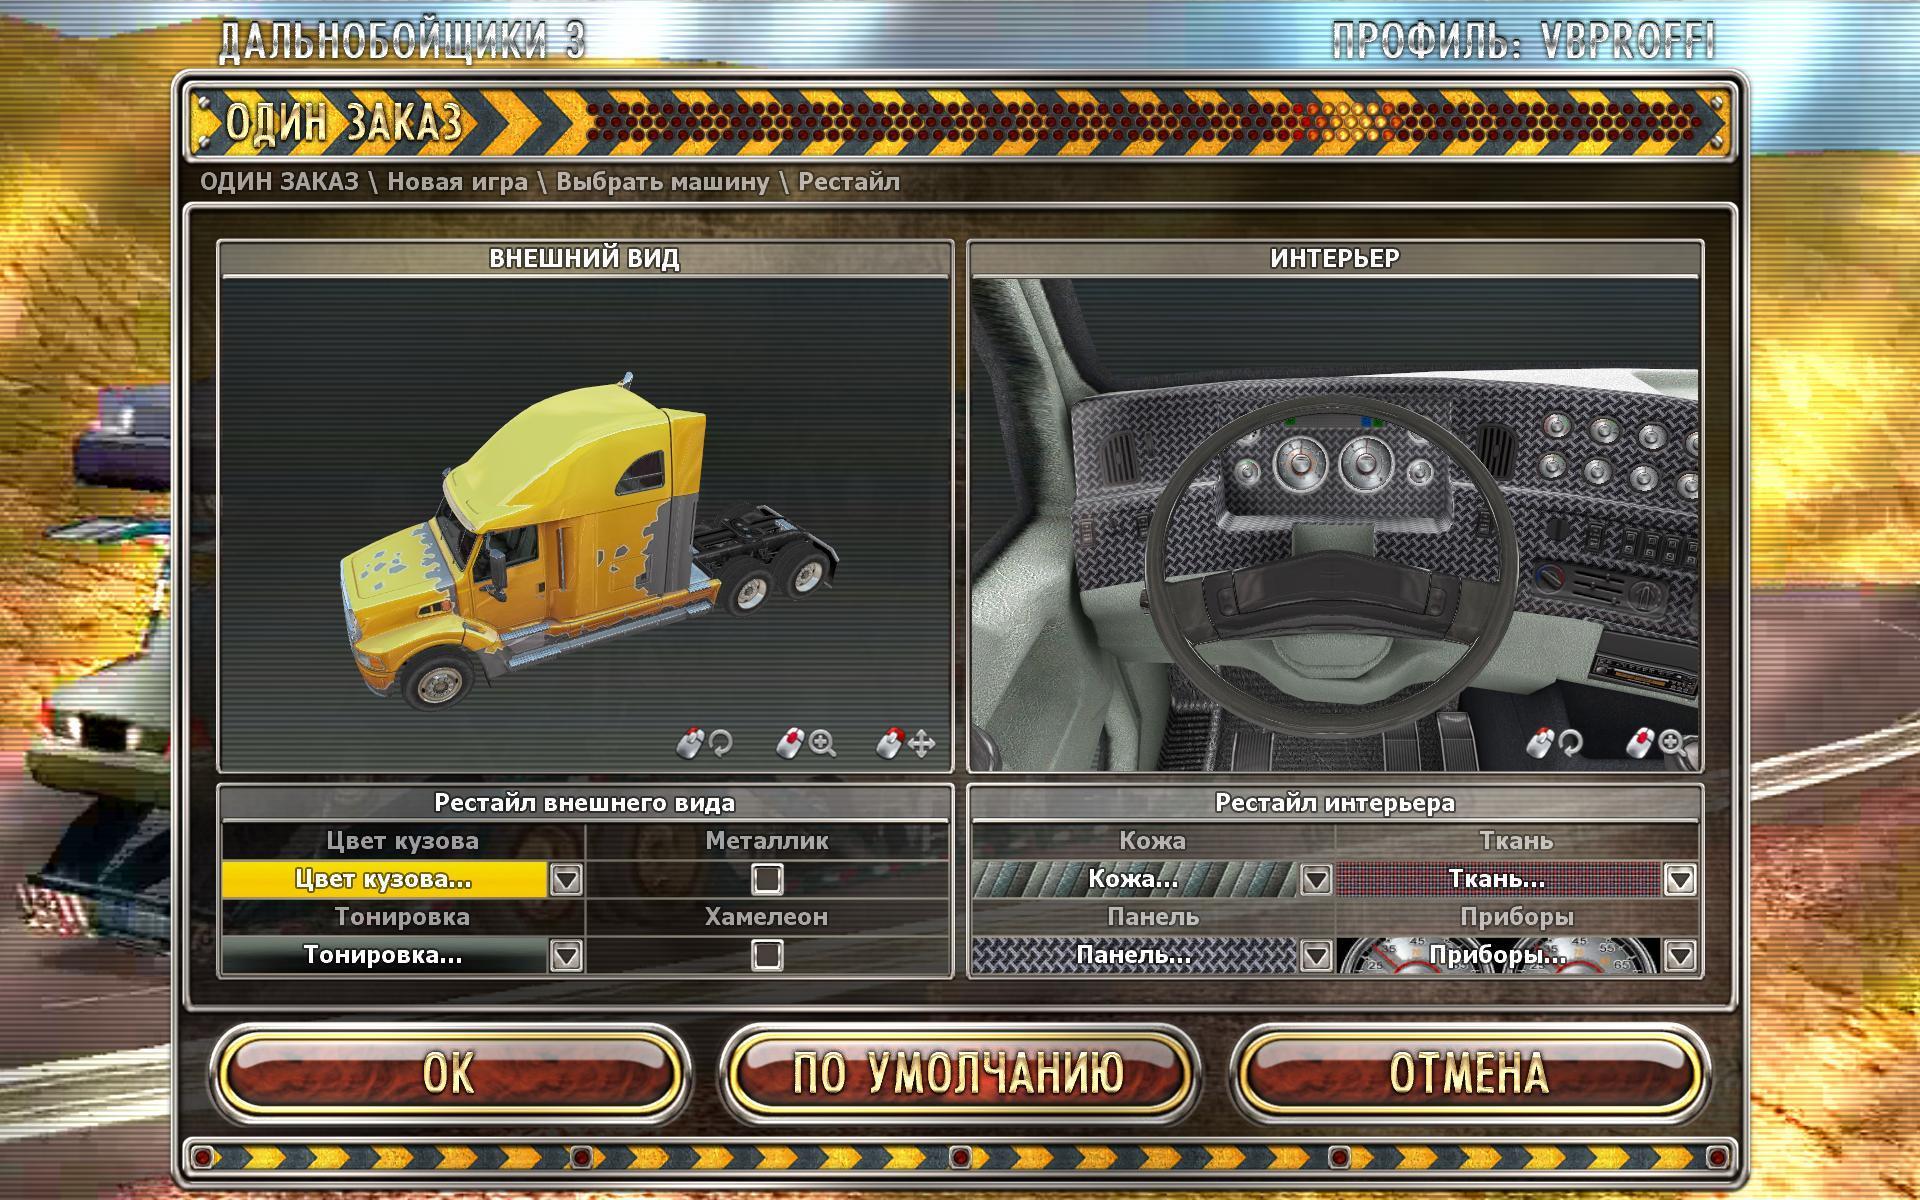Click the yellow Цвет кузова color swatch
Screen dimensions: 1920x1200
384,880
